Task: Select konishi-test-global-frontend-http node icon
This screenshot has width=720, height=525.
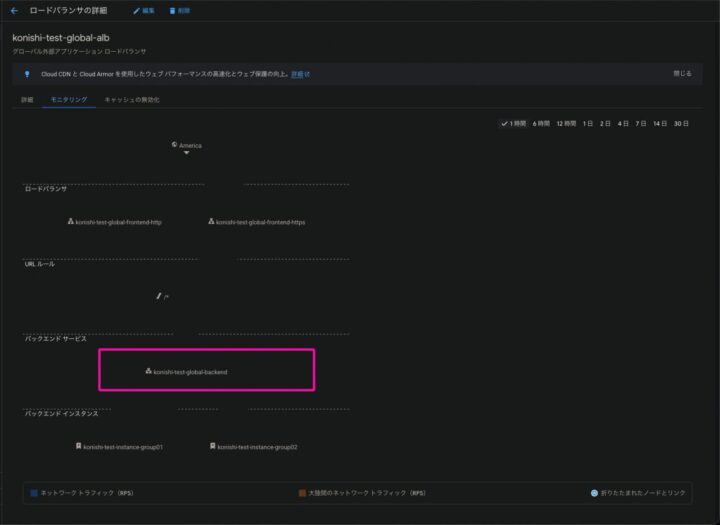Action: (x=71, y=222)
